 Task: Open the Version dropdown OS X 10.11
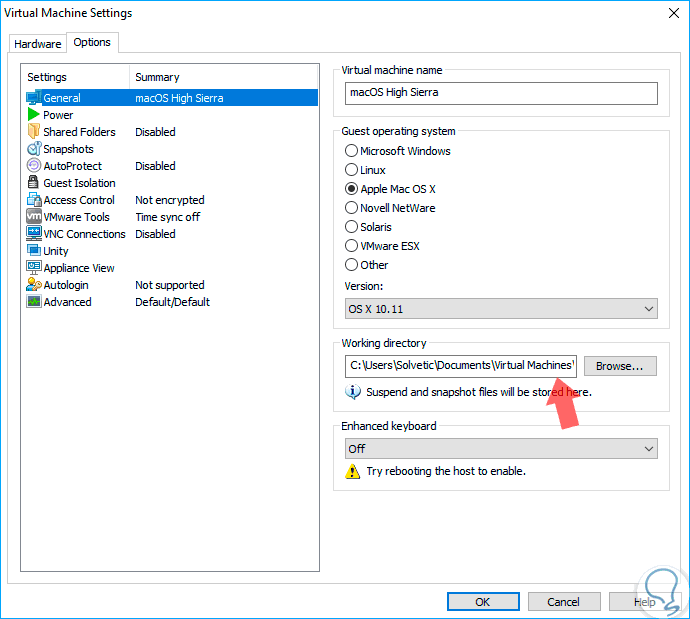pyautogui.click(x=501, y=309)
